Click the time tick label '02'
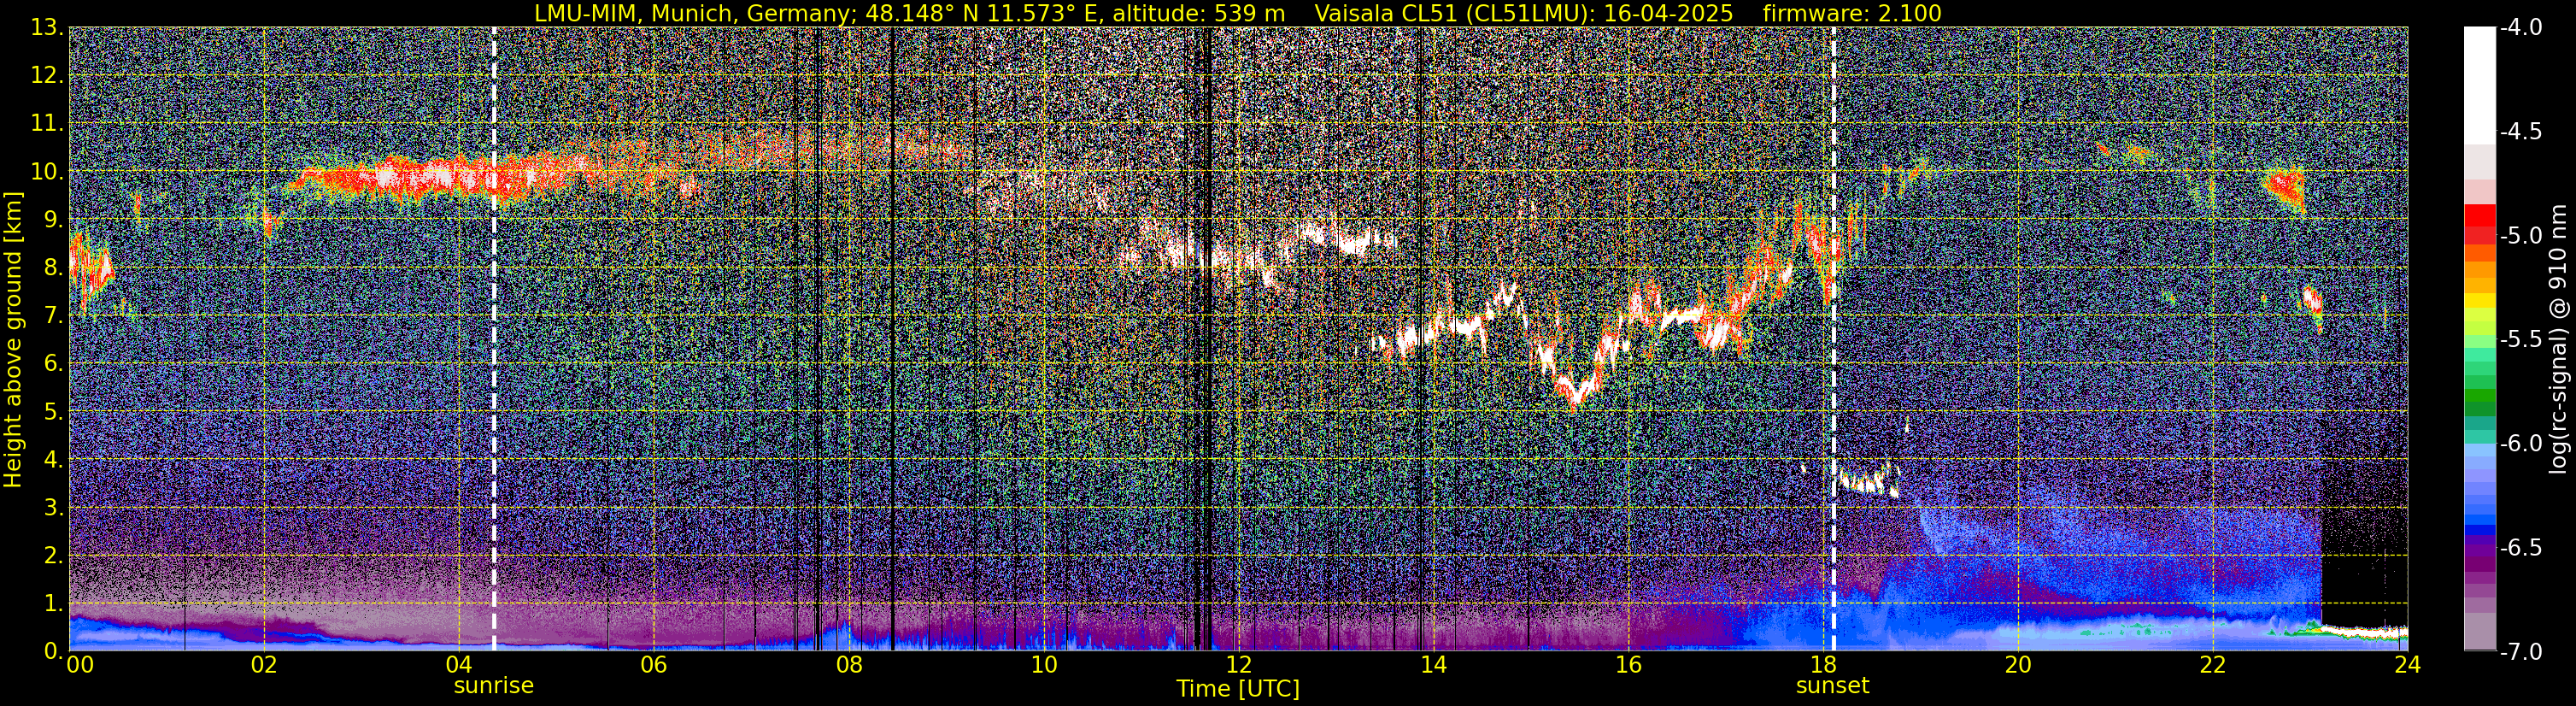 click(264, 665)
